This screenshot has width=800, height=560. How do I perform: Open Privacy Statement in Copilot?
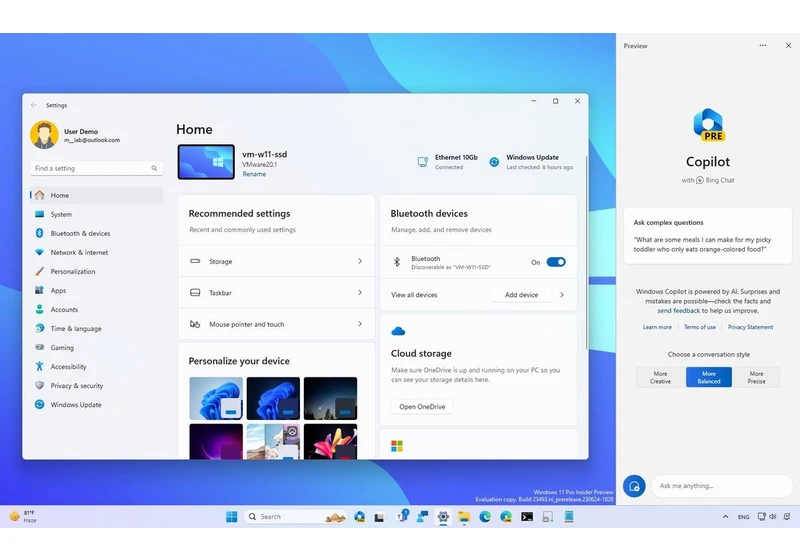(x=750, y=327)
